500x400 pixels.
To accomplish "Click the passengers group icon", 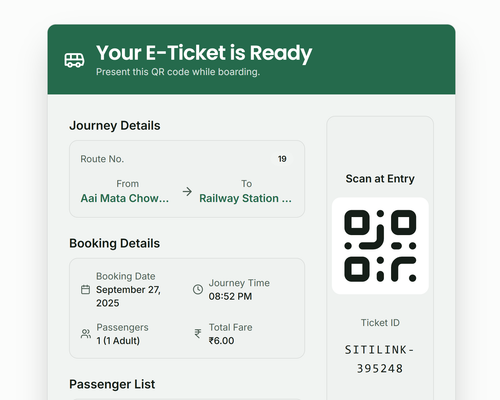I will point(86,334).
